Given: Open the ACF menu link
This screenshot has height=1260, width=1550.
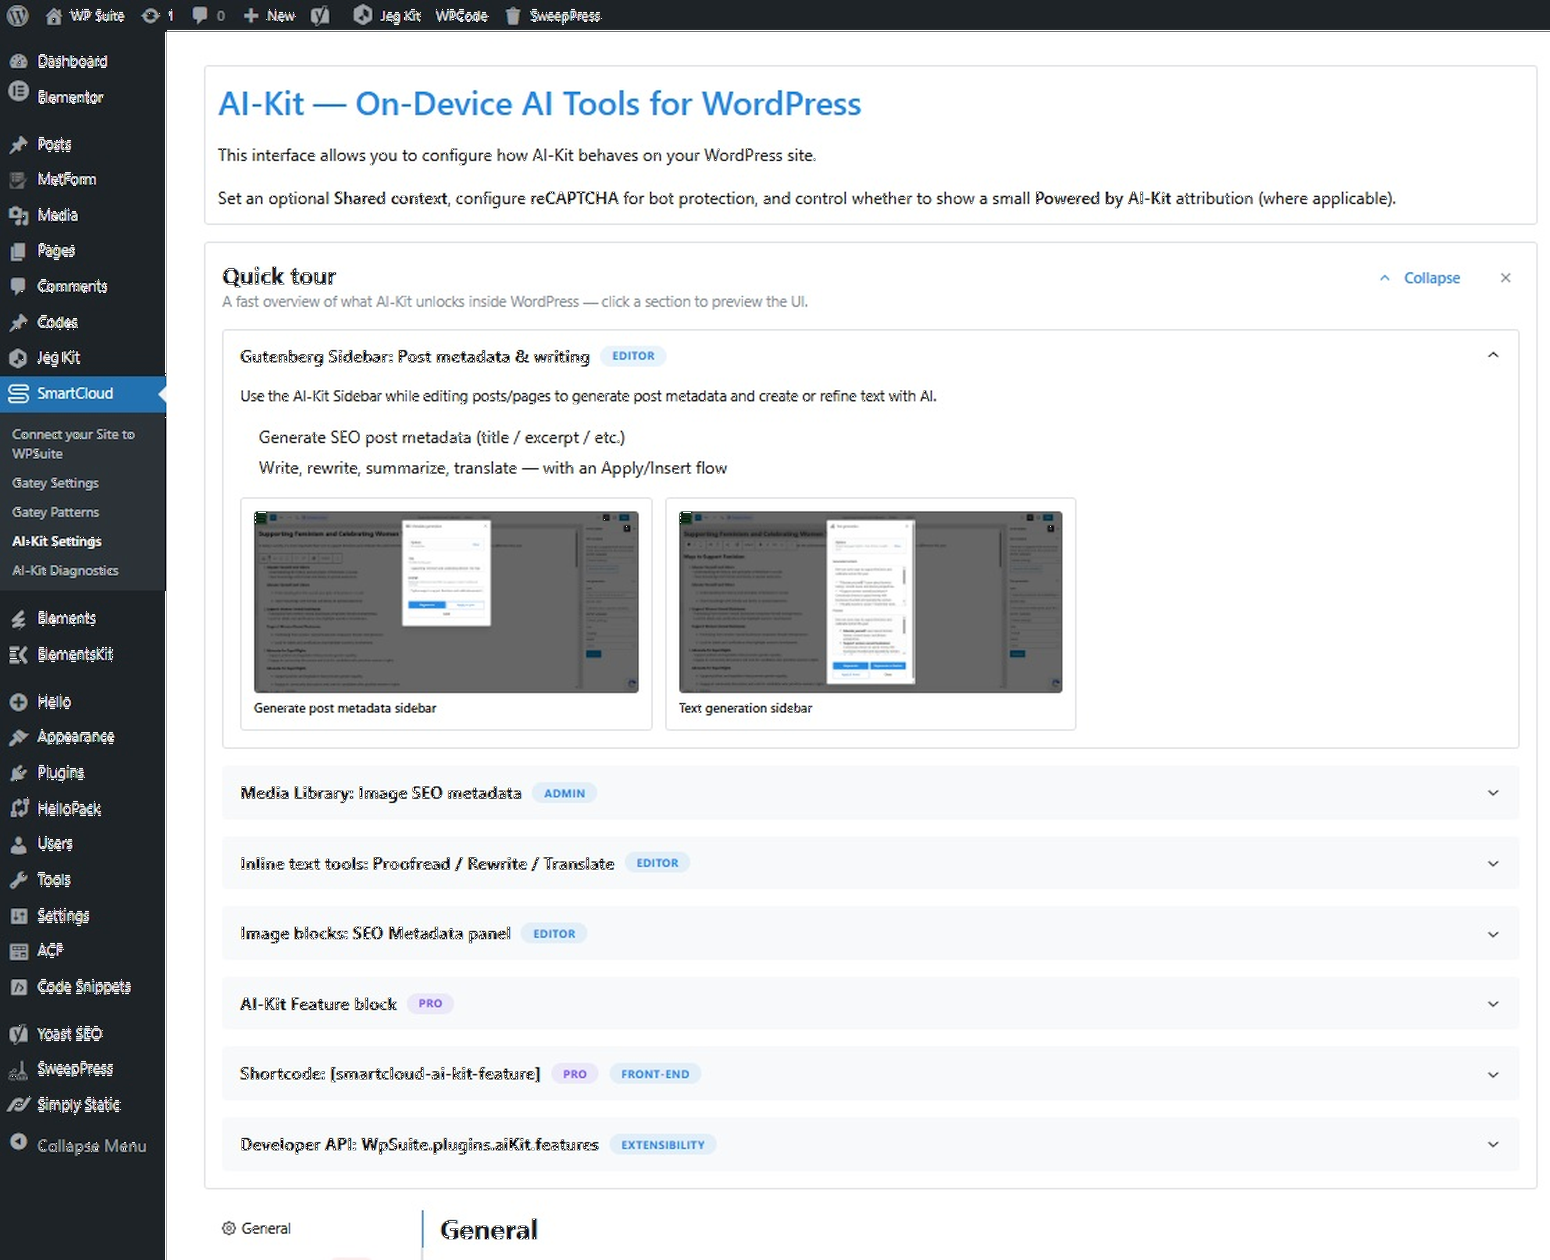Looking at the screenshot, I should pyautogui.click(x=50, y=951).
